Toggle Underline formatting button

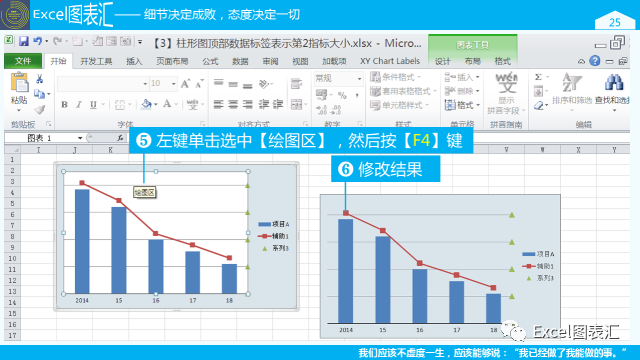pos(93,104)
